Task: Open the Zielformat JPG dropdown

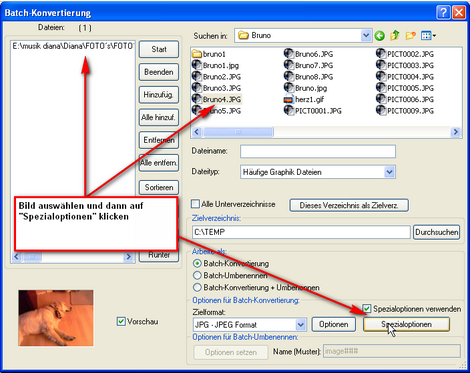Action: [301, 325]
